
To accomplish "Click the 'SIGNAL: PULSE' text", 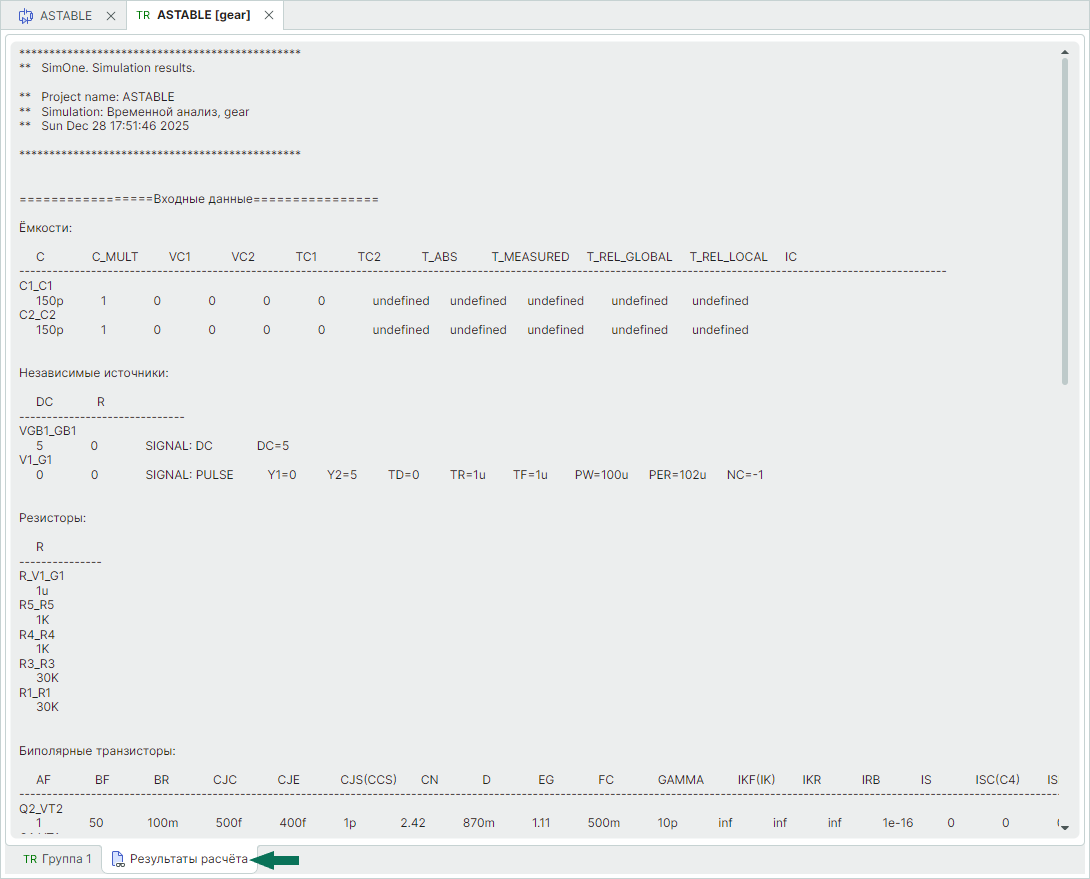I will point(189,475).
